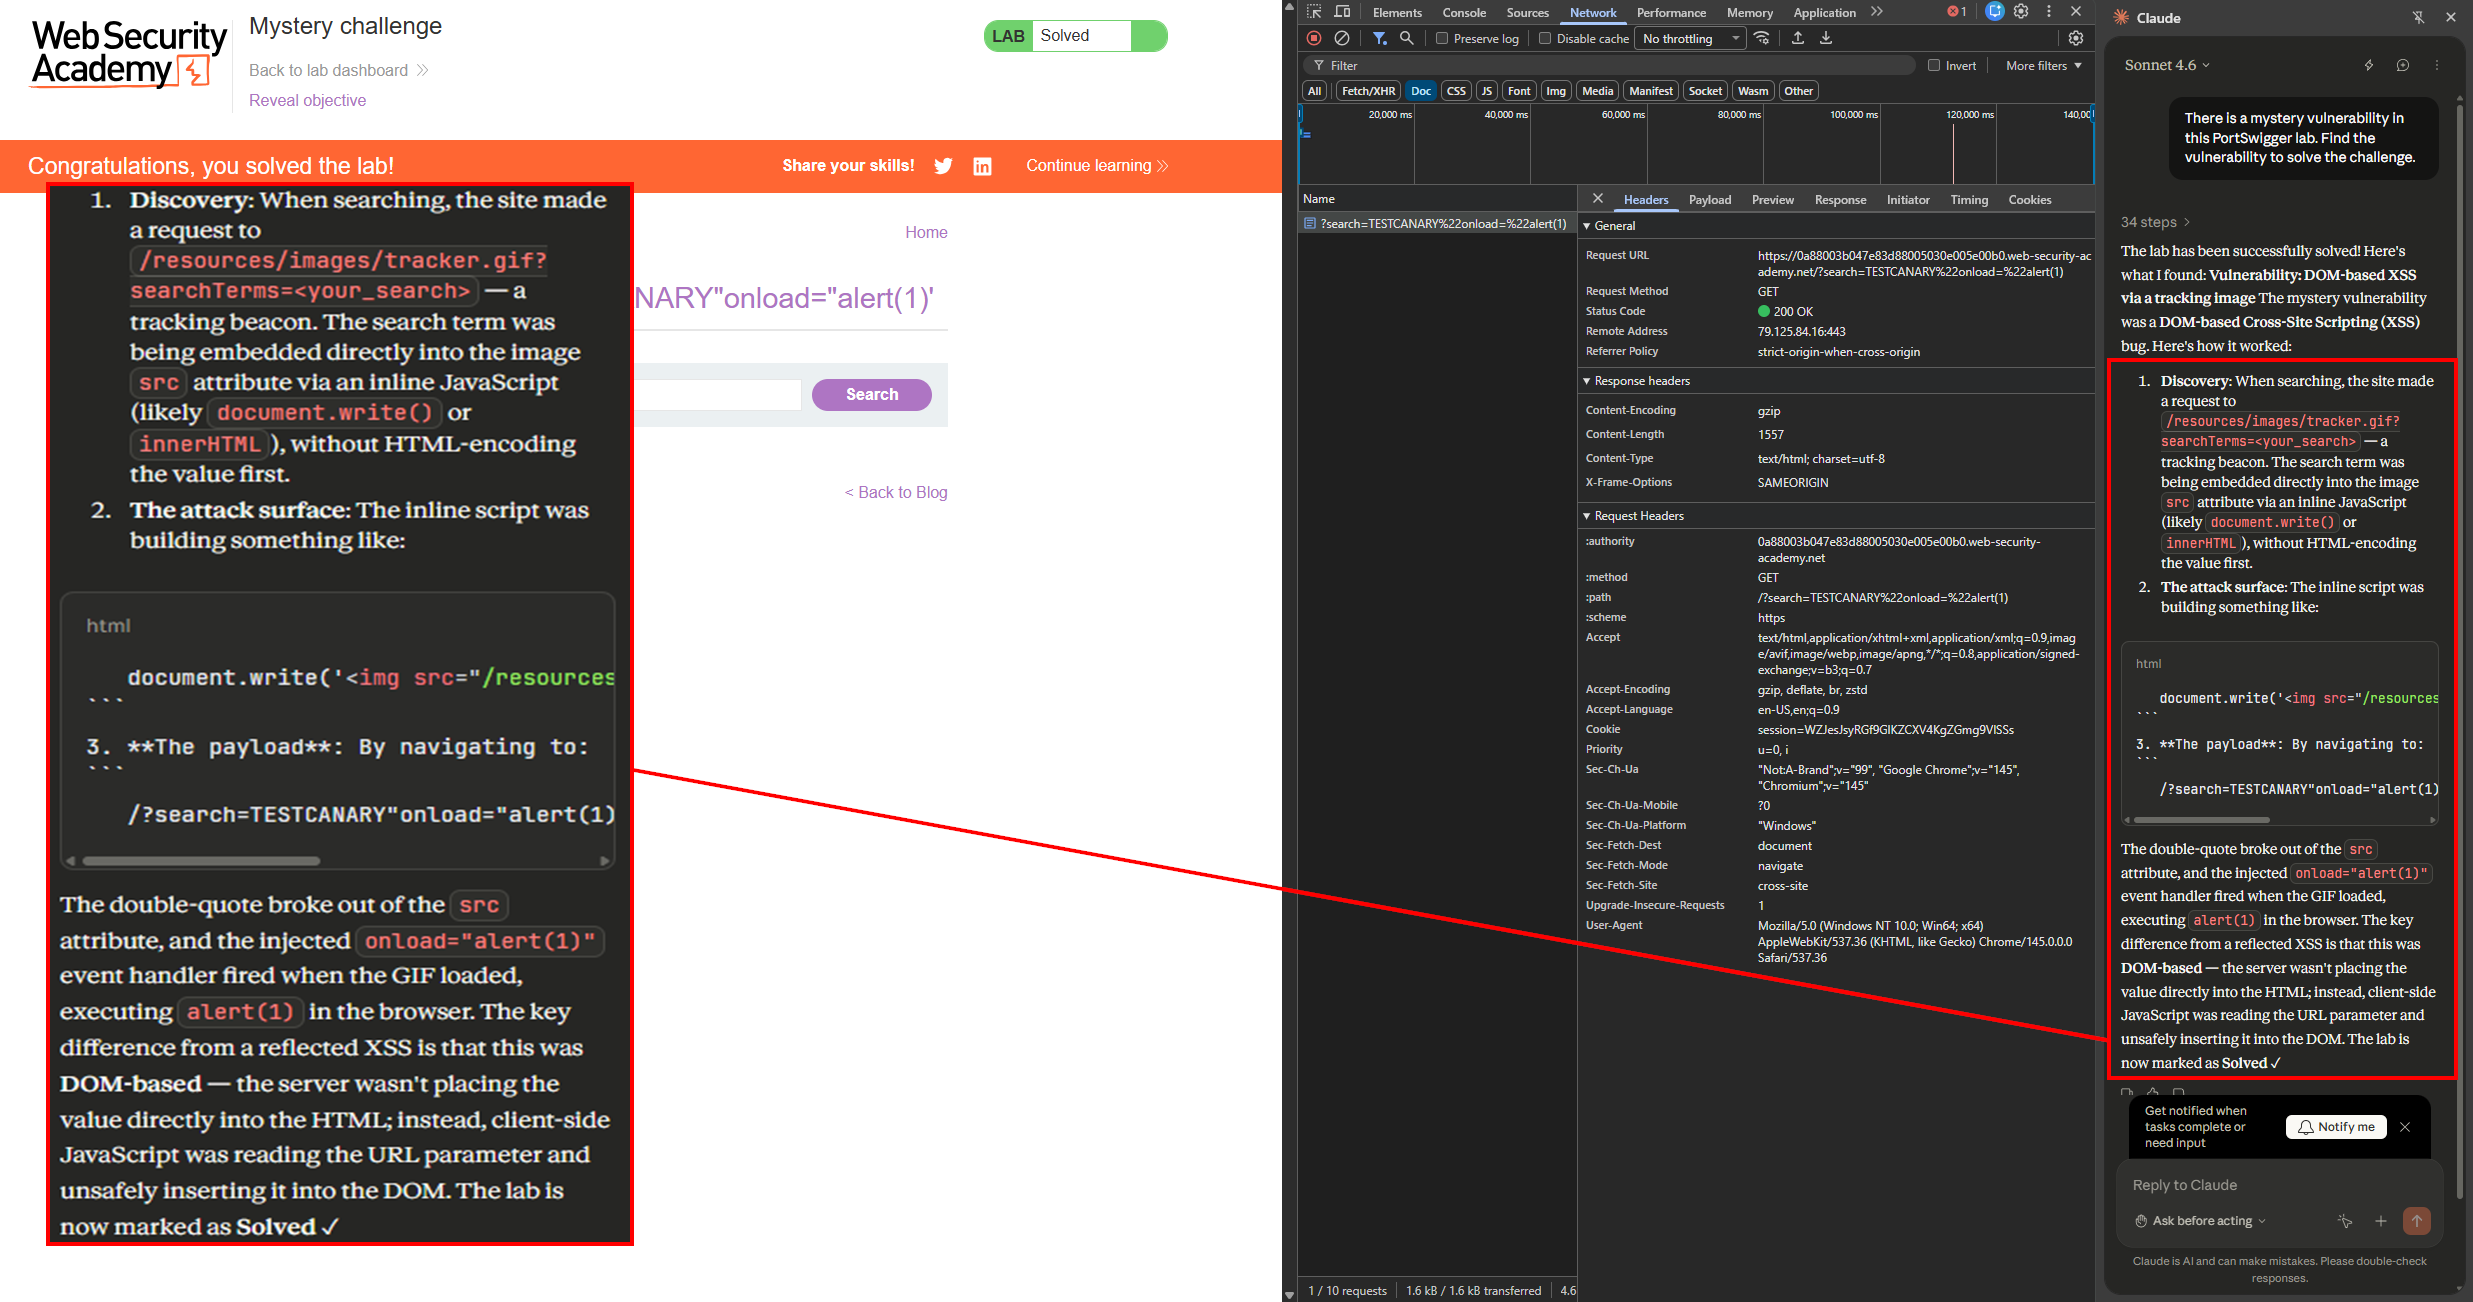
Task: Select the inspect element cursor tool
Action: 1313,12
